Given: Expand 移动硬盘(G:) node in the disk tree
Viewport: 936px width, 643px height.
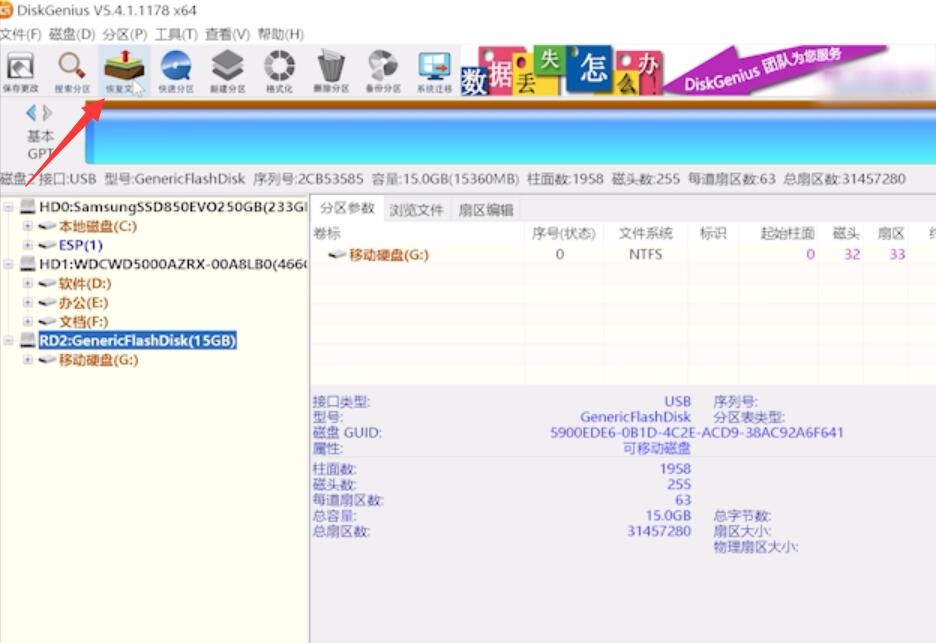Looking at the screenshot, I should (x=27, y=360).
